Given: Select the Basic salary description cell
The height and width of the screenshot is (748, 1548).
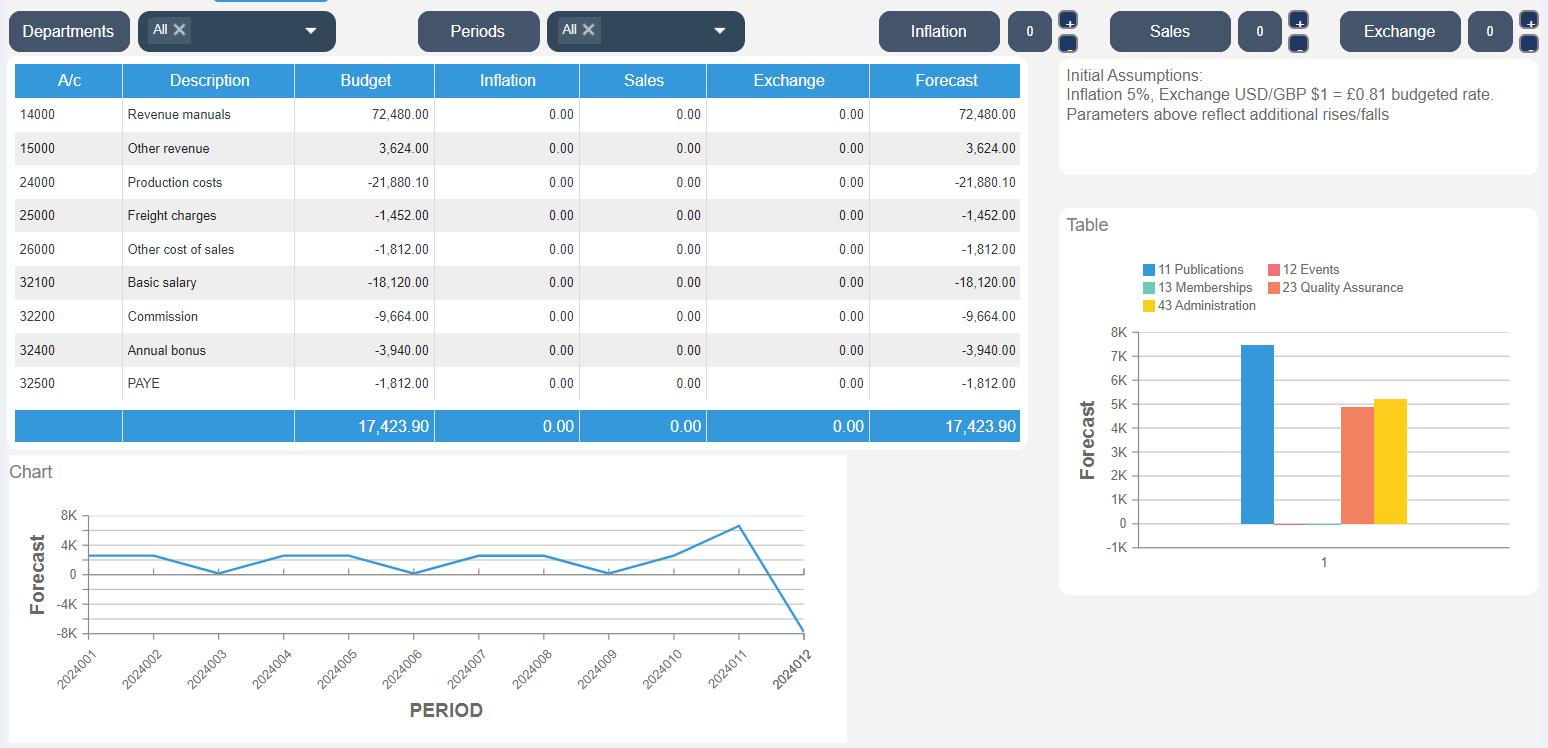Looking at the screenshot, I should [x=208, y=283].
